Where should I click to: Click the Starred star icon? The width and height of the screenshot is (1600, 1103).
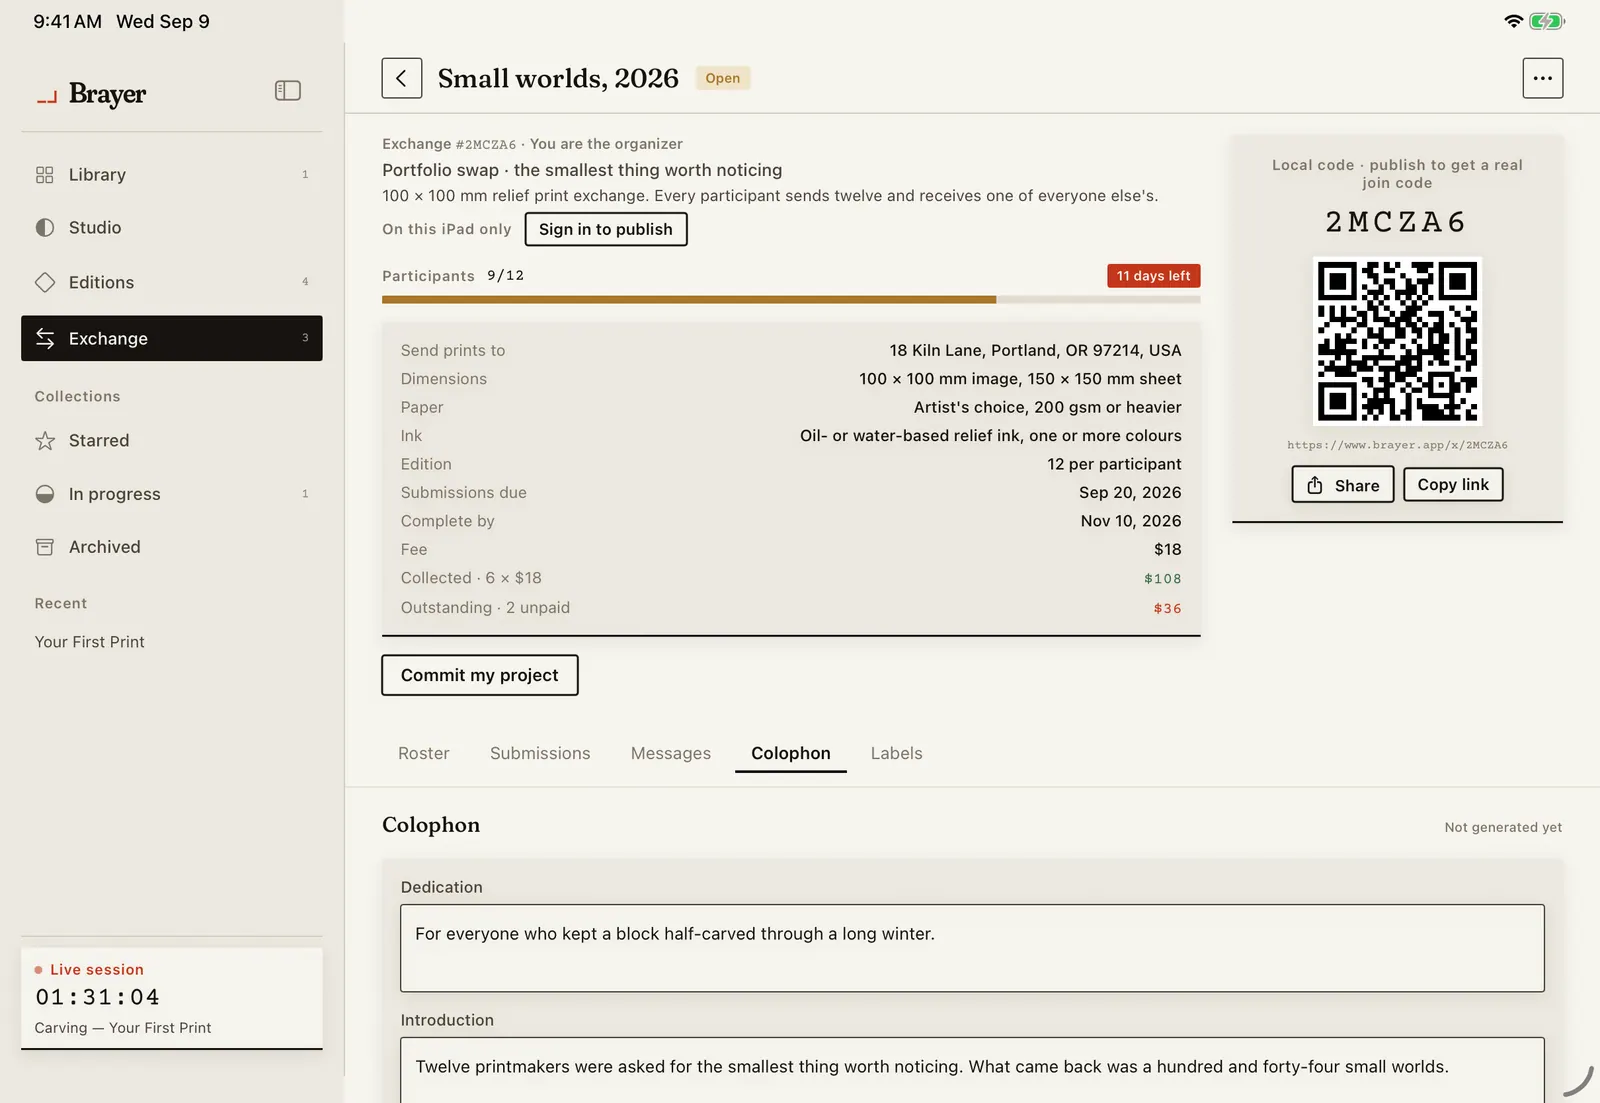(x=45, y=441)
